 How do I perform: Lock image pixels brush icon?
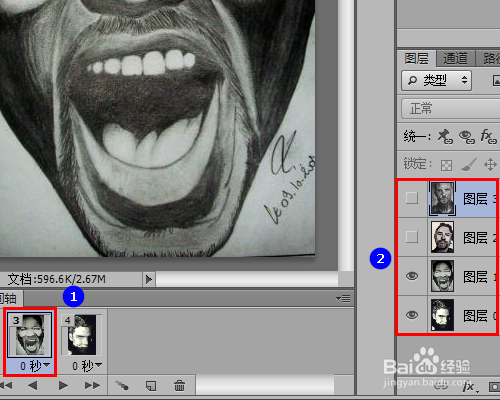tap(469, 164)
